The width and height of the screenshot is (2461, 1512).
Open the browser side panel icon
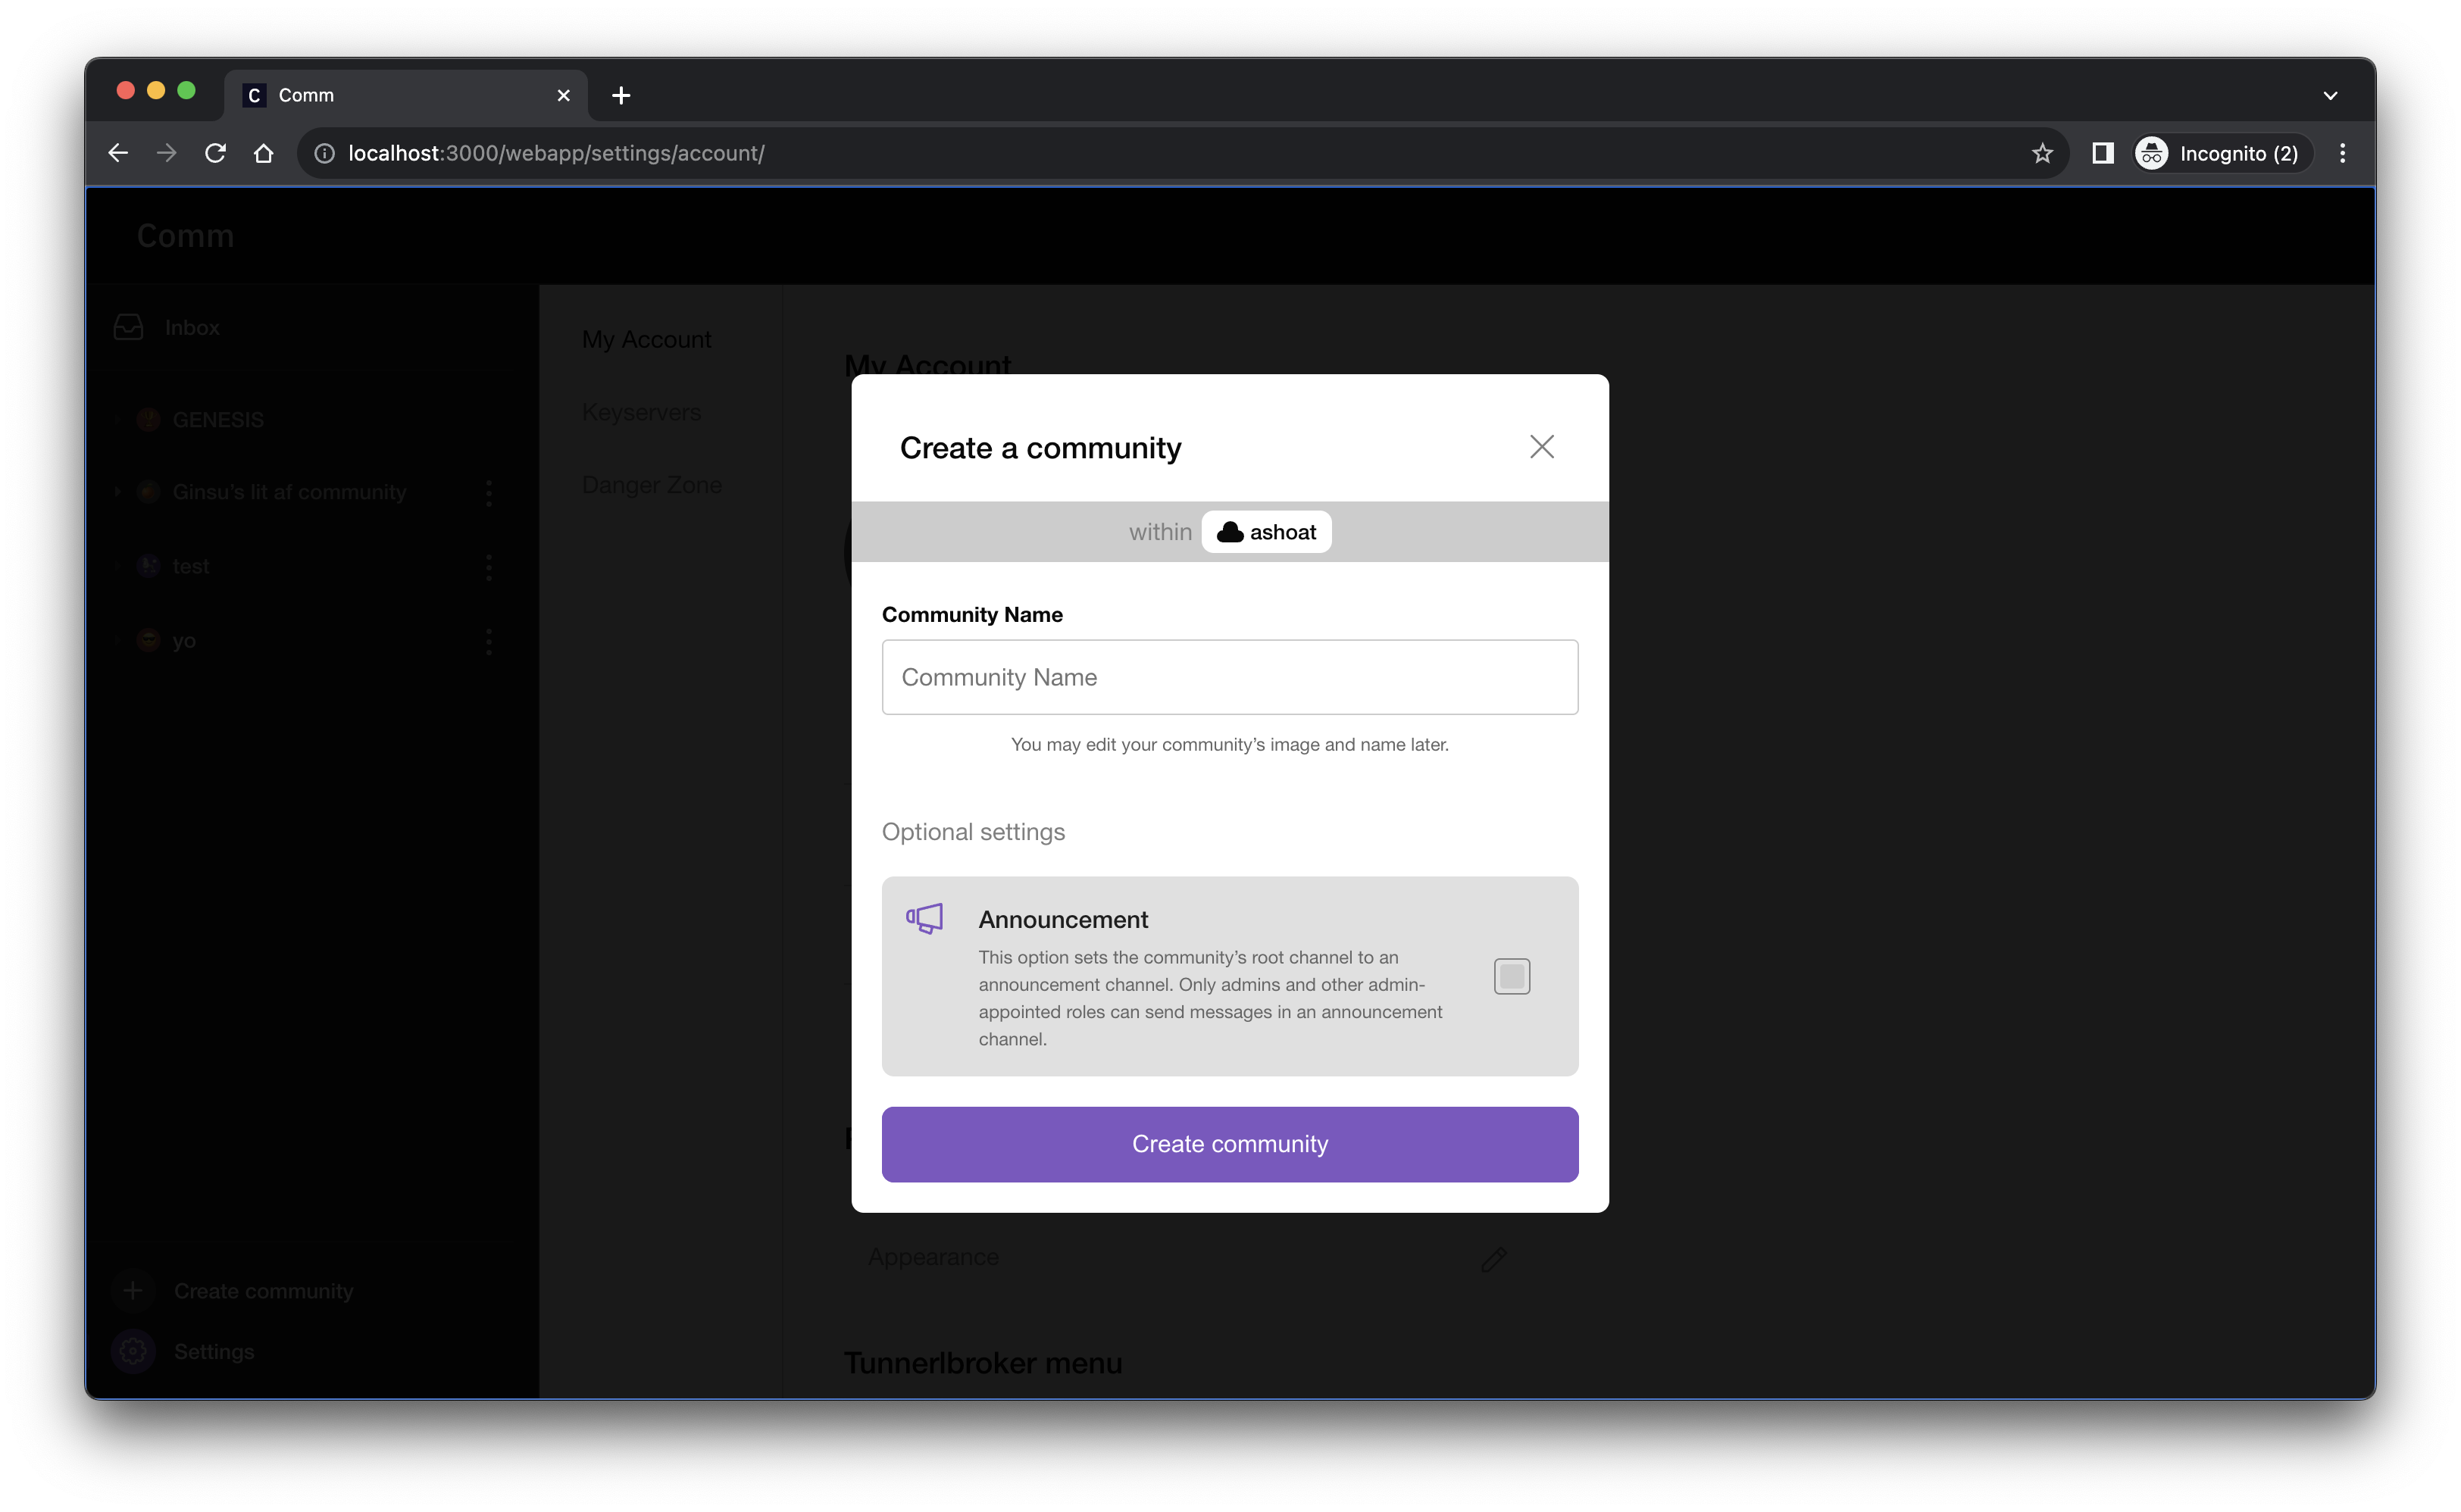click(2102, 153)
